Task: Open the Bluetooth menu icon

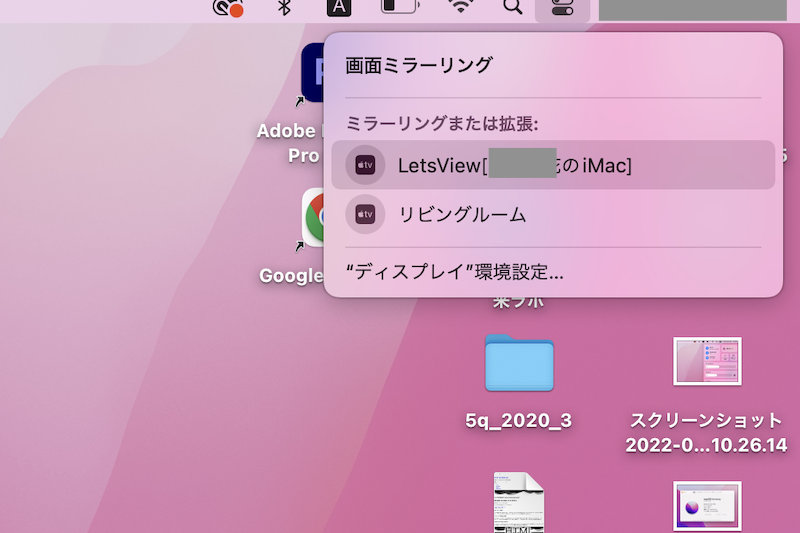Action: [x=284, y=7]
